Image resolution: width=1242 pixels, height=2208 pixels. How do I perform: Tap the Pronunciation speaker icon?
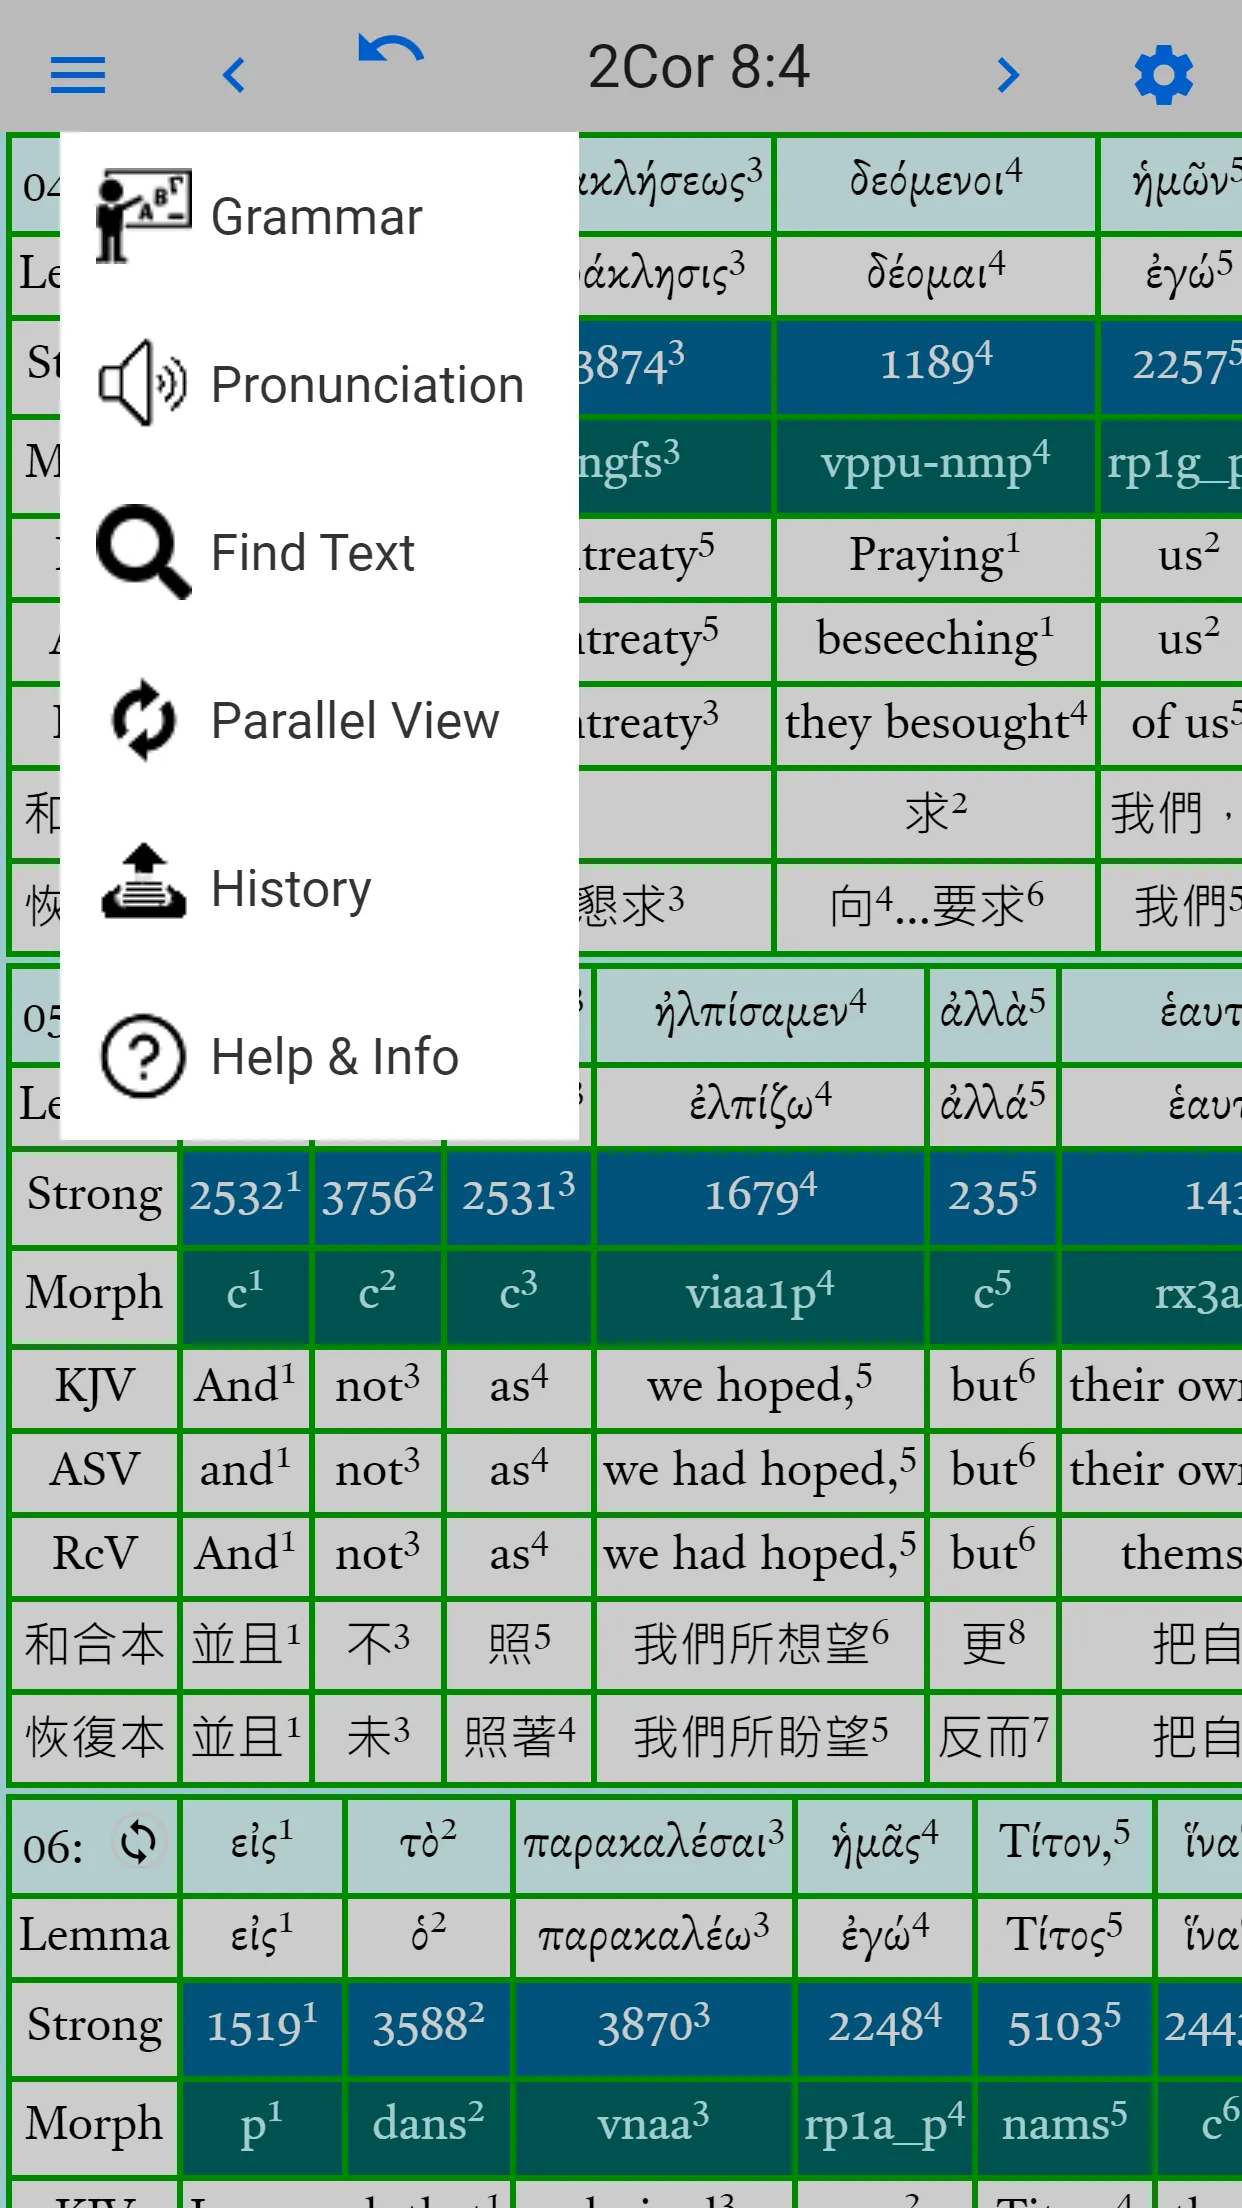pos(143,384)
